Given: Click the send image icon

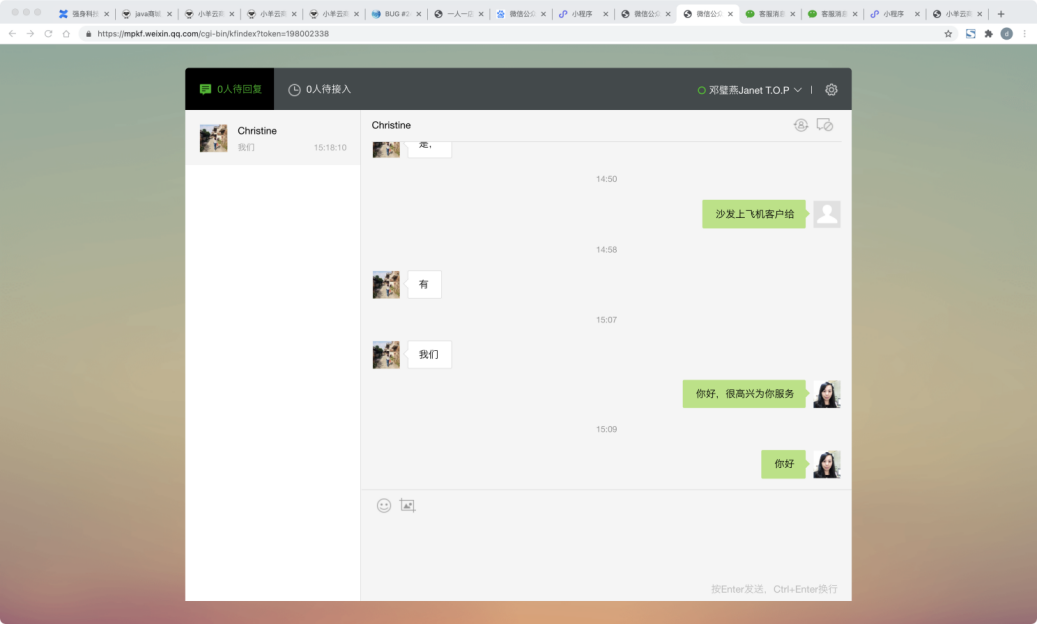Looking at the screenshot, I should click(407, 506).
